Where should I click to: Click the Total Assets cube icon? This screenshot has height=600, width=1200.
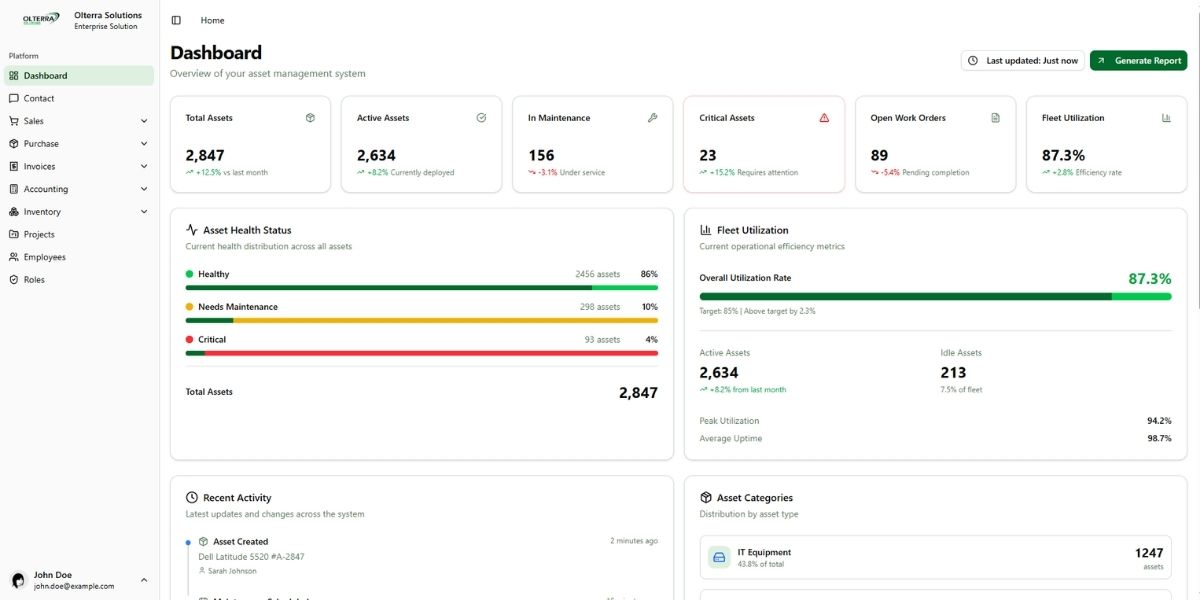click(x=310, y=118)
